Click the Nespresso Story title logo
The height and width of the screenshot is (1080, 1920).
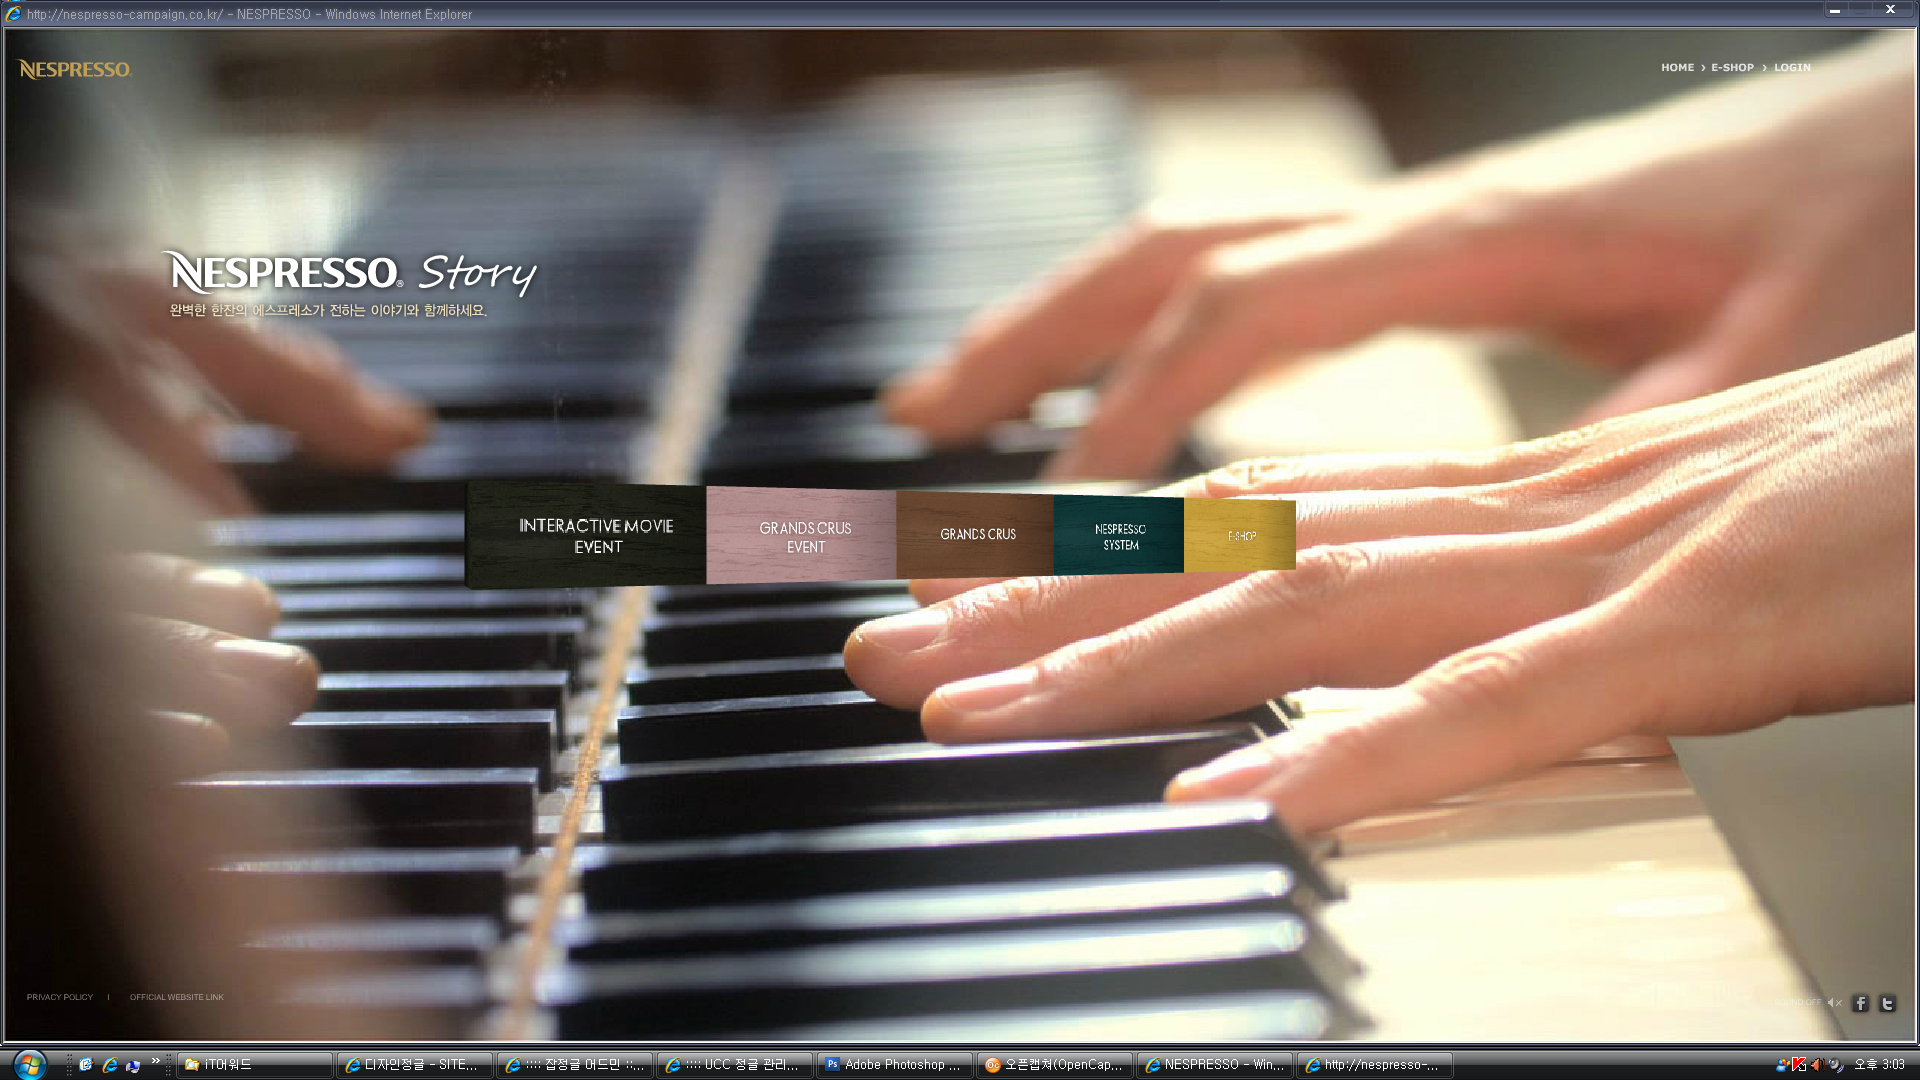[350, 273]
